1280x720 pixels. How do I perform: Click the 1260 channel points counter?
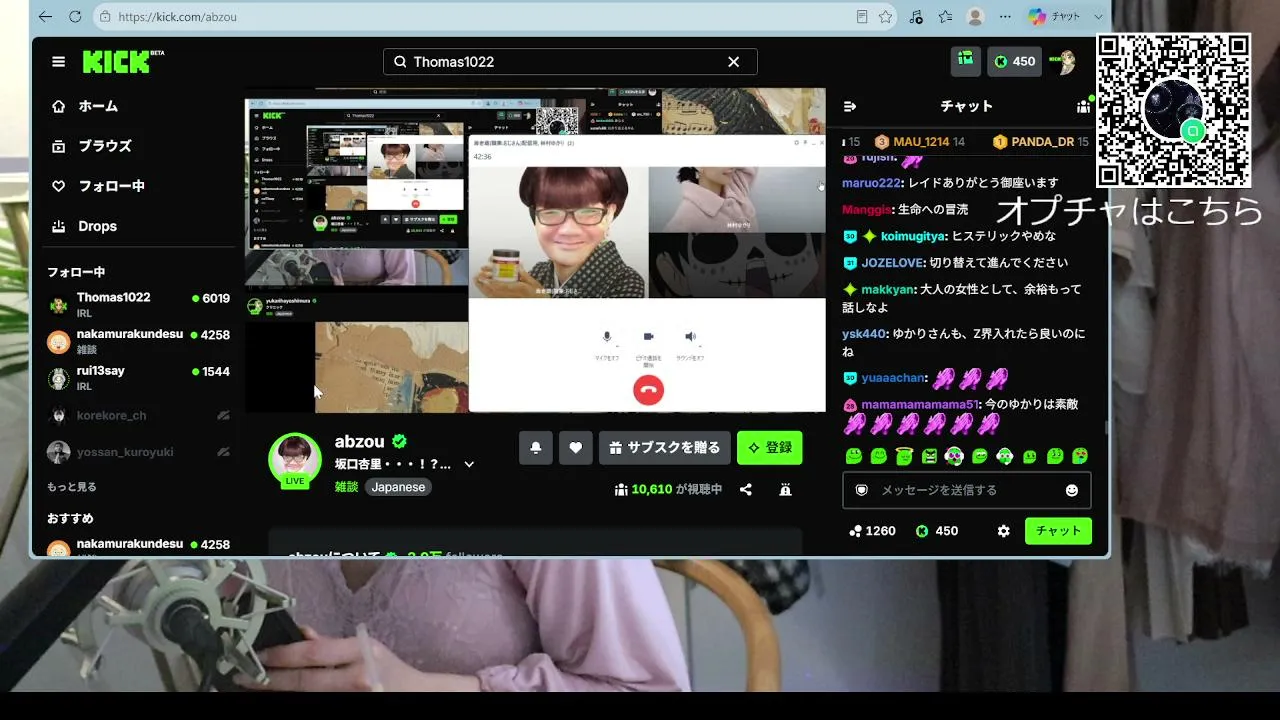(x=872, y=531)
